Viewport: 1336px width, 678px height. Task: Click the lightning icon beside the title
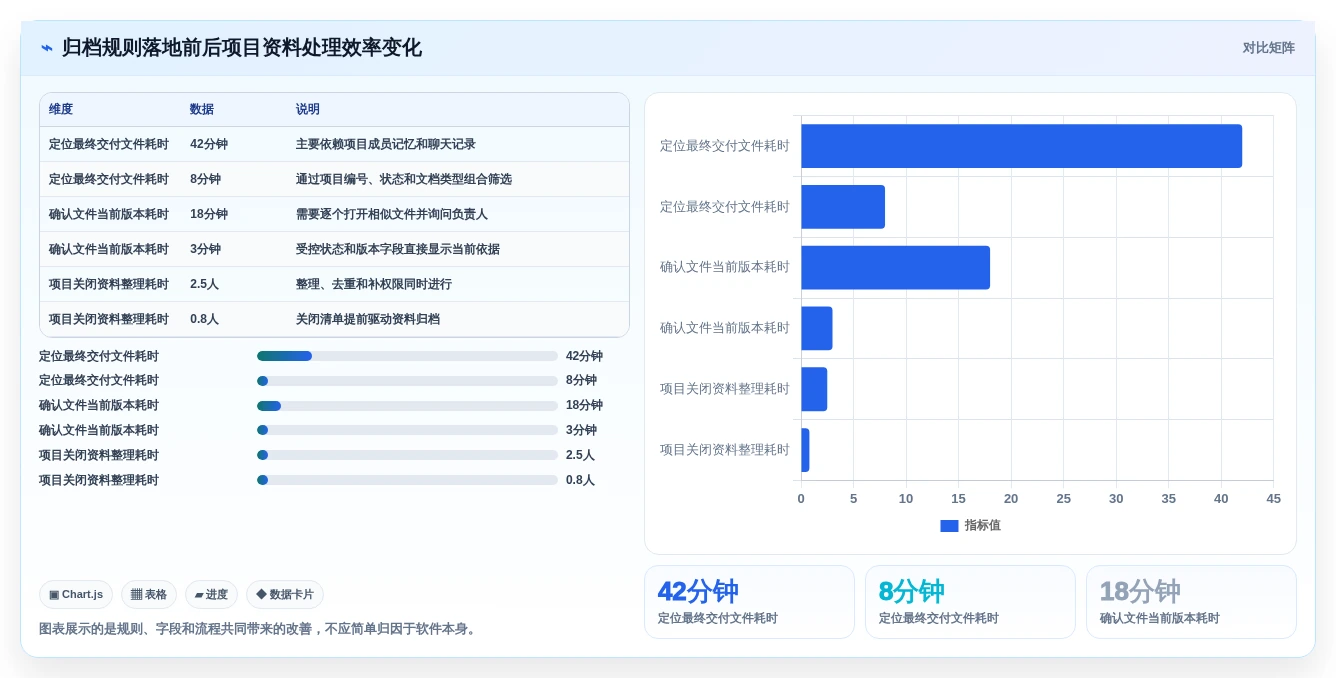[x=47, y=48]
